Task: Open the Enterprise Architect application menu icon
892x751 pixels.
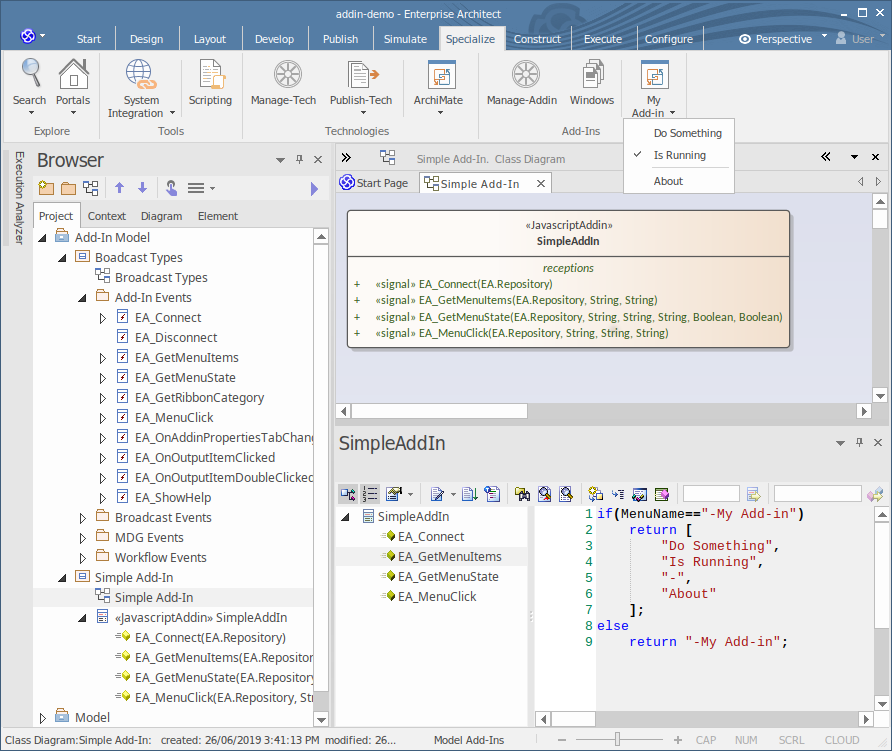Action: (x=28, y=36)
